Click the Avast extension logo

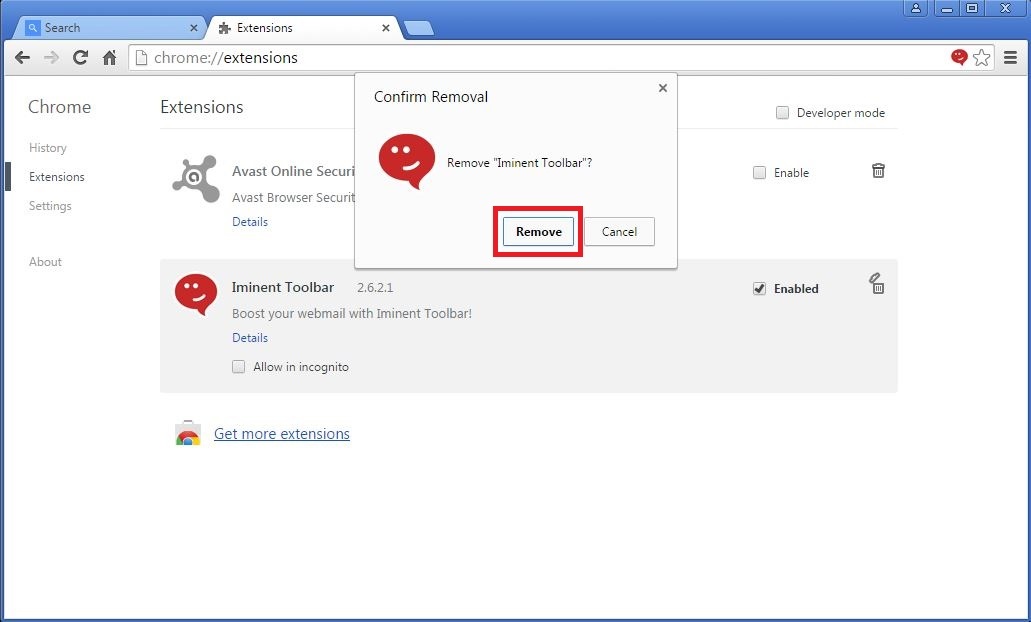point(196,179)
